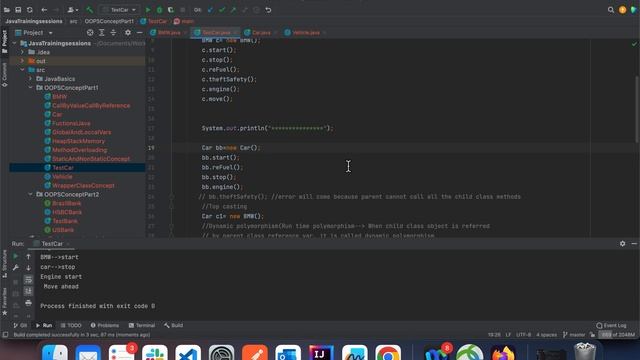Open Run panel settings gear

[x=622, y=243]
